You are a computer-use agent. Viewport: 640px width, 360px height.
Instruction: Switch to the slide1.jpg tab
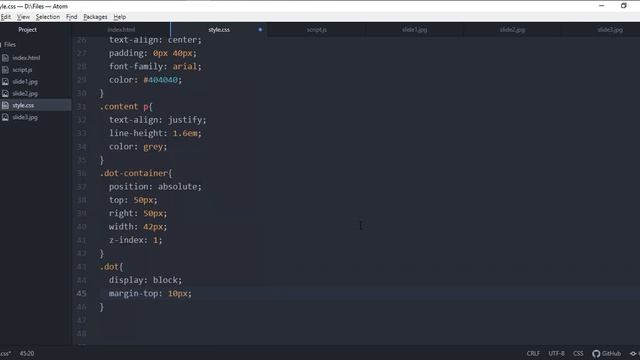click(414, 29)
